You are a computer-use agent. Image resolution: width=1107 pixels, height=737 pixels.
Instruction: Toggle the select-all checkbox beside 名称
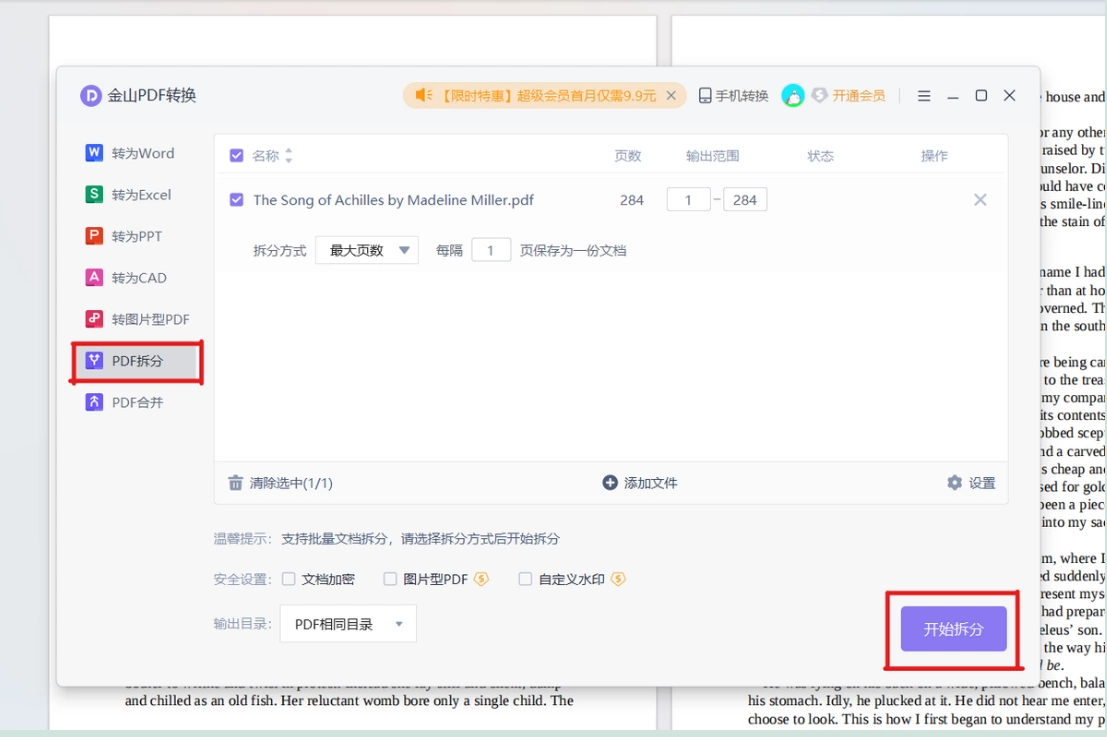tap(237, 155)
